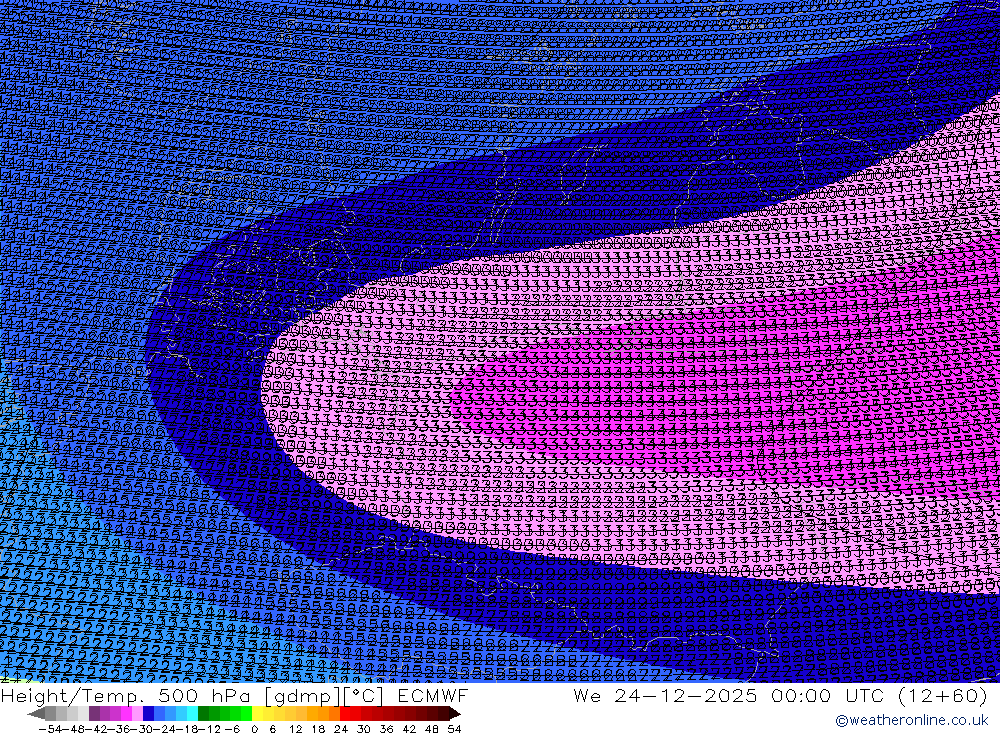Click the dark green -12 legend swatch
The height and width of the screenshot is (733, 1000).
203,714
